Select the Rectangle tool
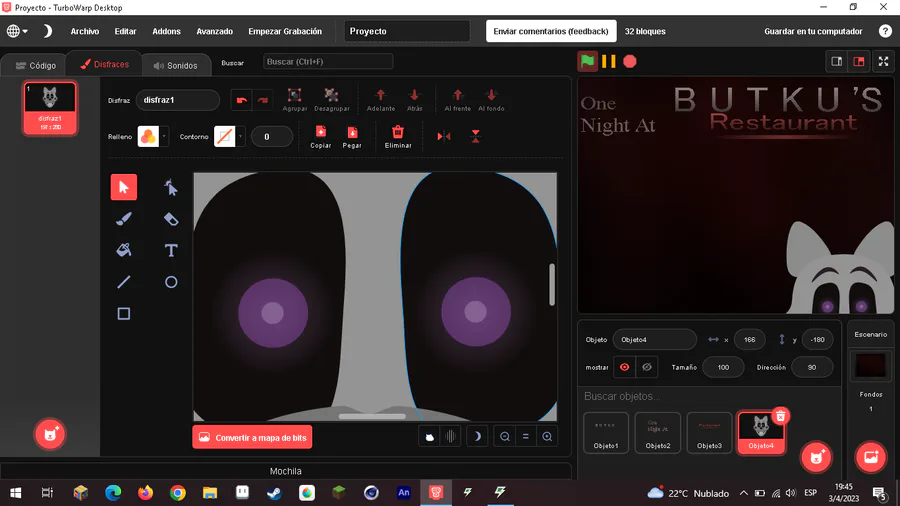Screen dimensions: 900x506 [x=123, y=313]
